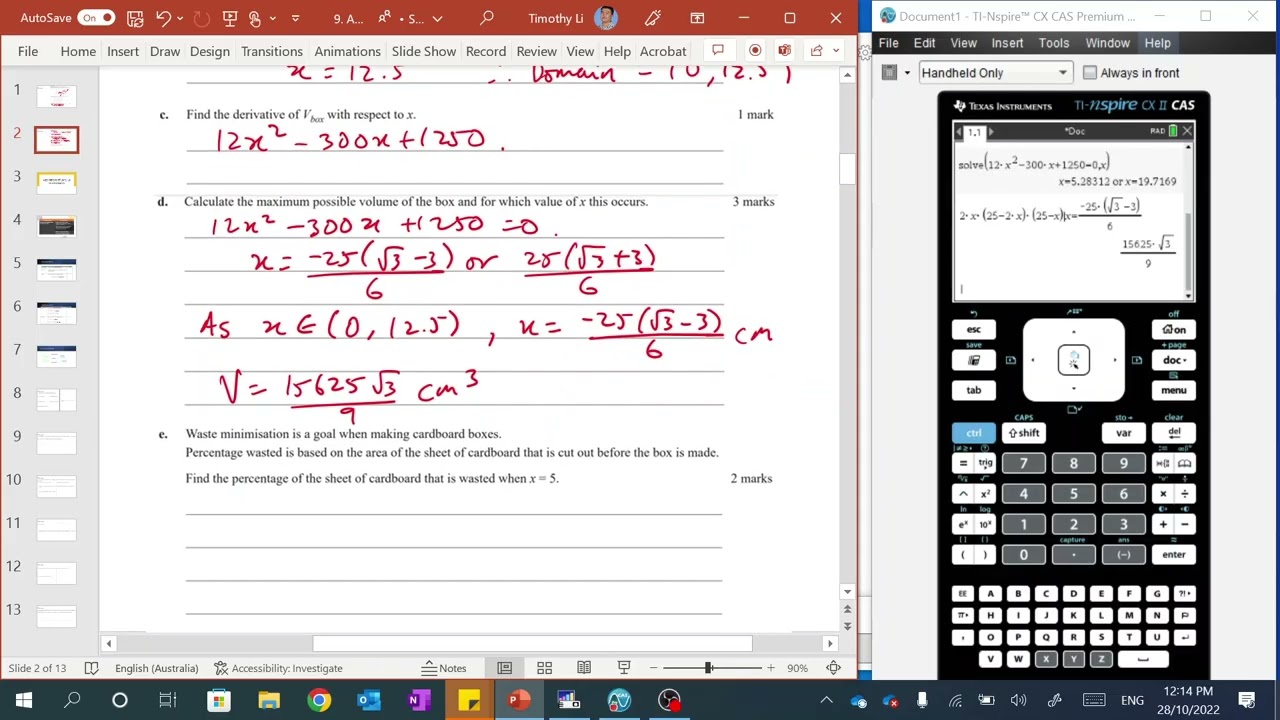This screenshot has height=720, width=1280.
Task: Open the File tab in PowerPoint
Action: (28, 51)
